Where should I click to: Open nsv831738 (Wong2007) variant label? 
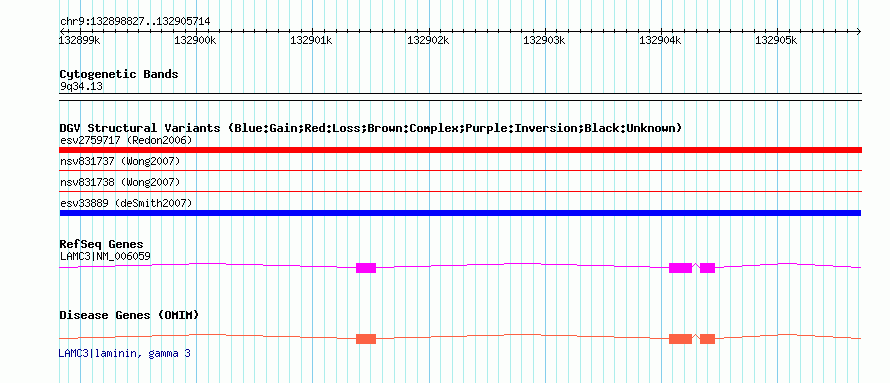pos(120,182)
